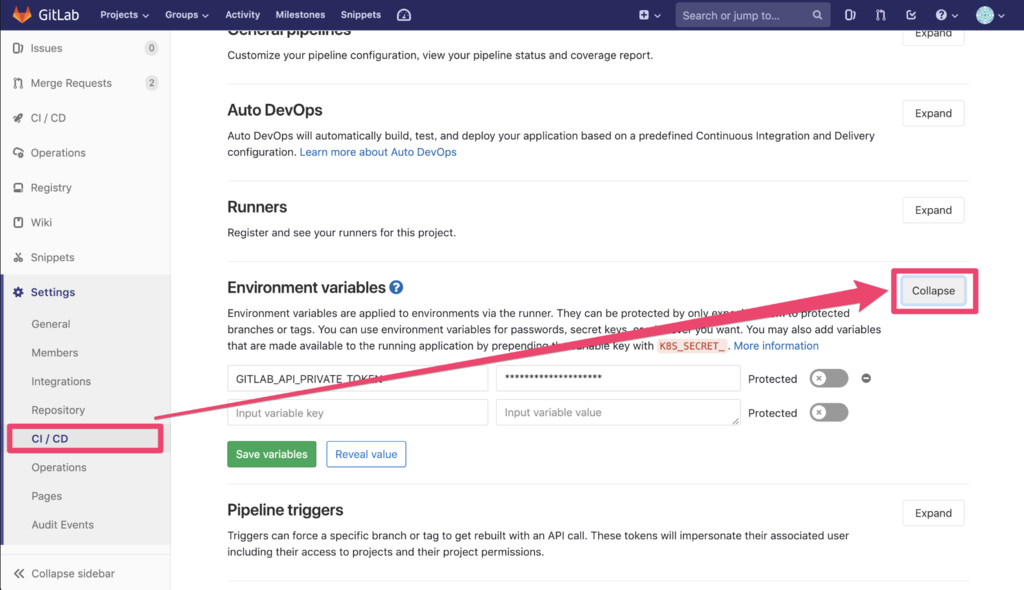The image size is (1024, 590).
Task: Click the Issues count badge 0
Action: click(x=152, y=48)
